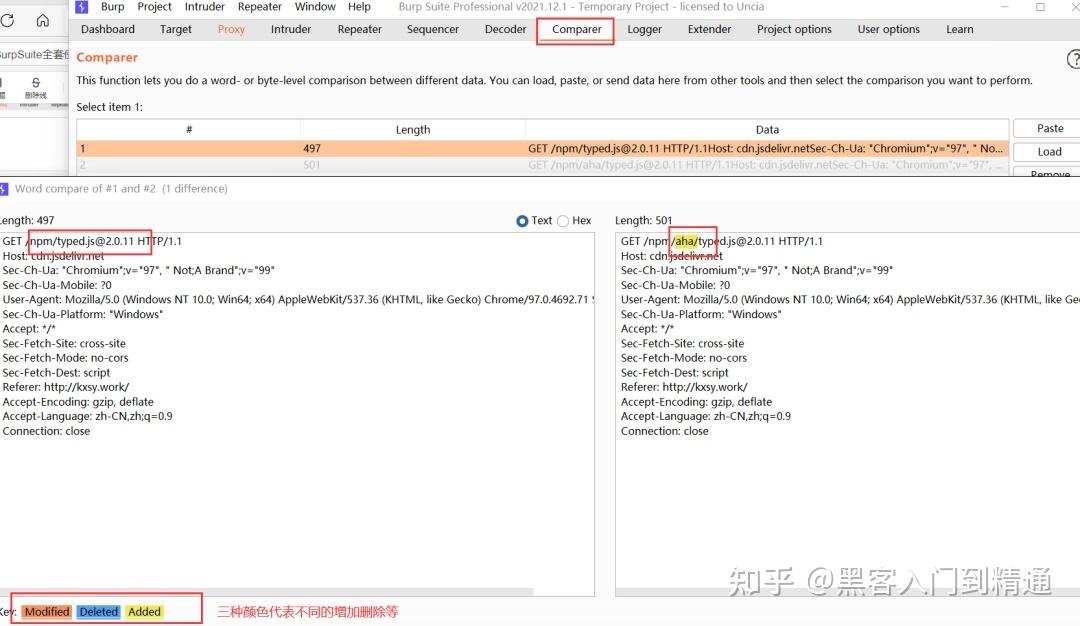Open the Burp menu
This screenshot has height=626, width=1080.
(112, 7)
